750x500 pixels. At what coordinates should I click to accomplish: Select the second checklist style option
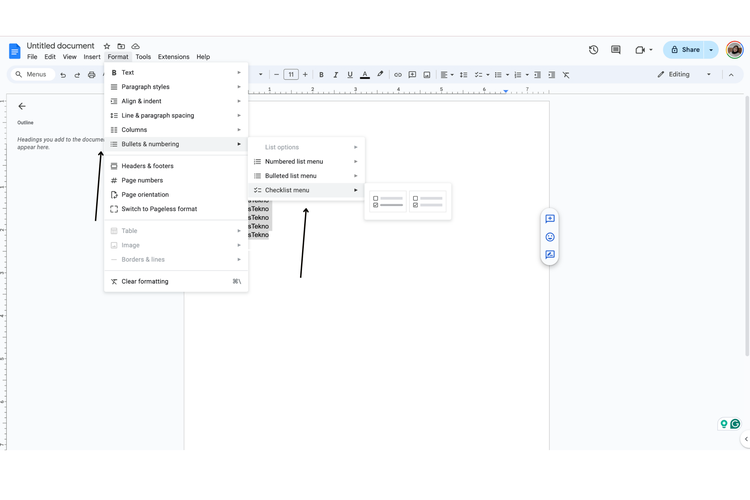428,202
